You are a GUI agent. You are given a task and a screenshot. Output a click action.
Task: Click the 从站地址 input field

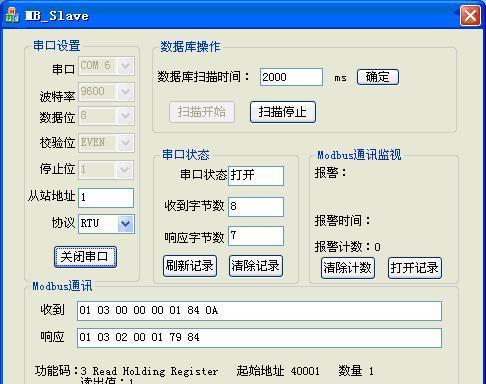click(x=106, y=198)
